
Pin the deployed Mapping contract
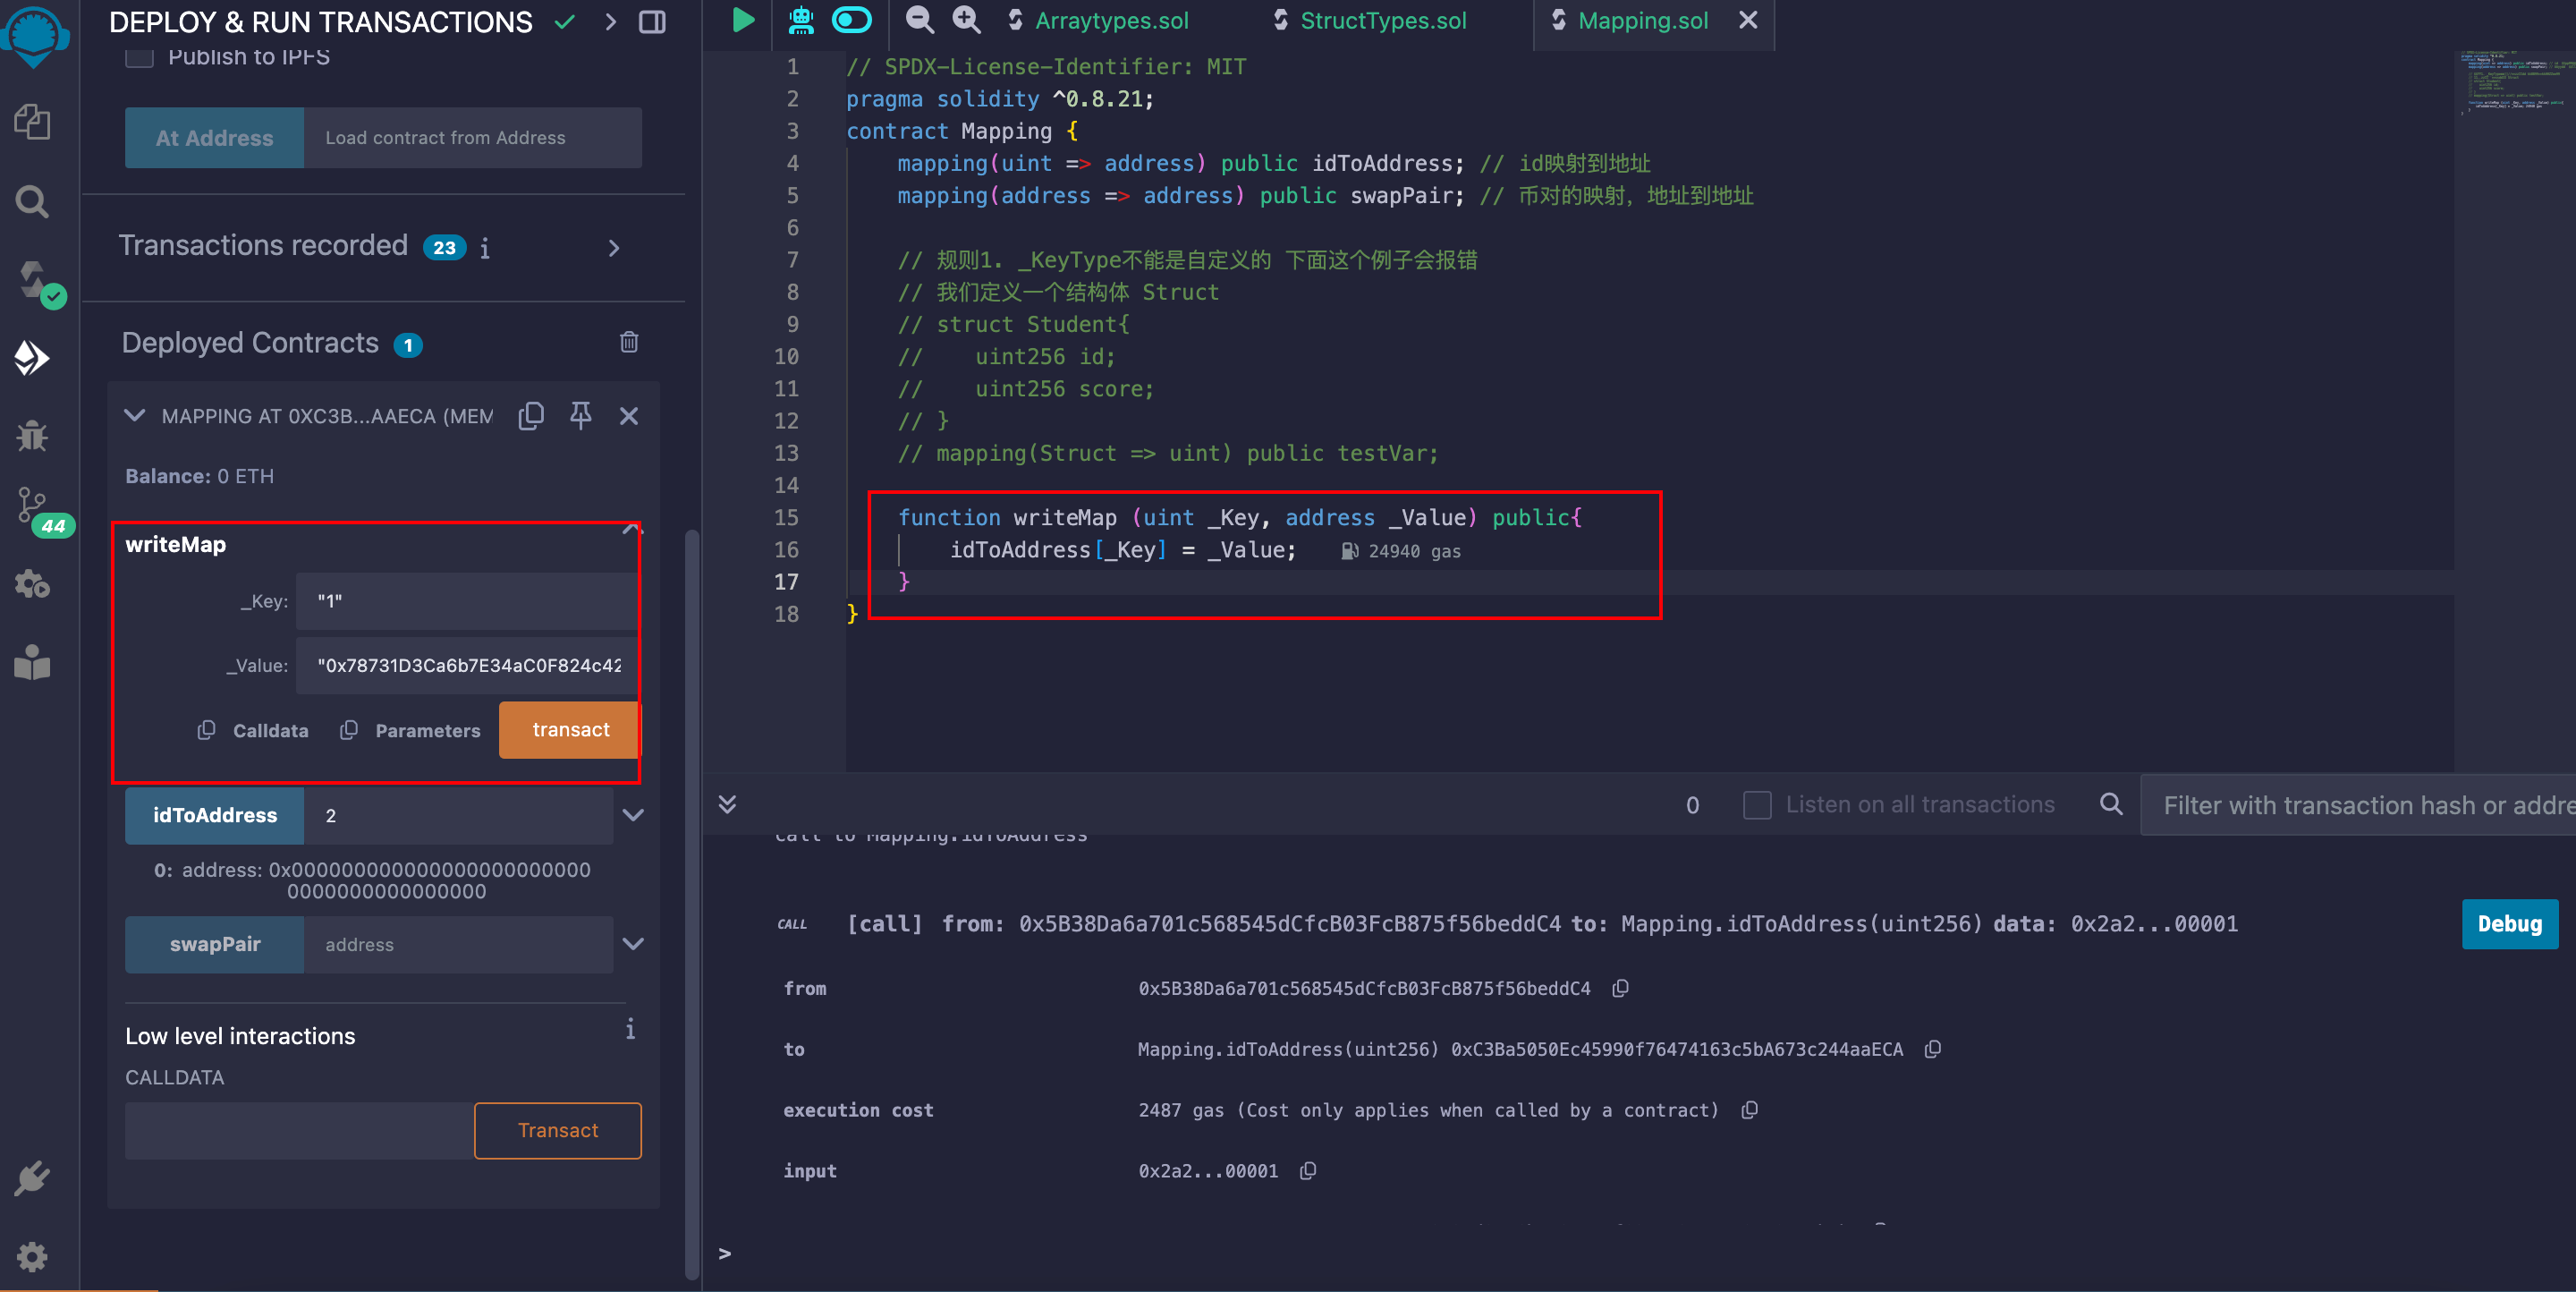(x=580, y=415)
